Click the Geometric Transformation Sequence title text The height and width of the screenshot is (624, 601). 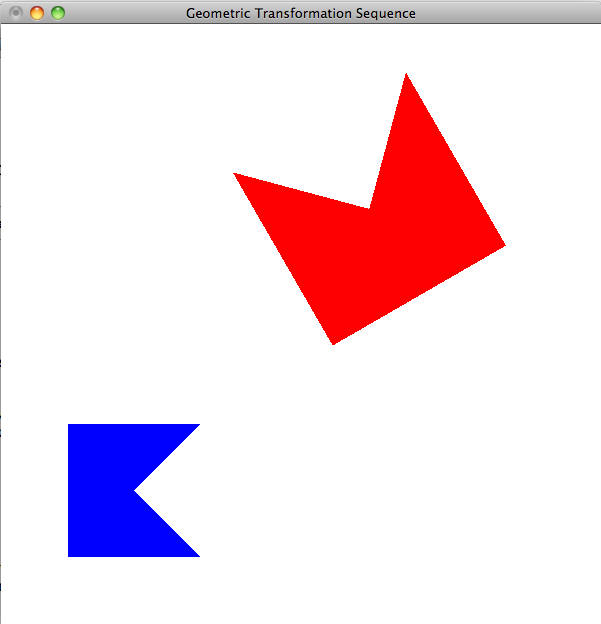point(300,13)
